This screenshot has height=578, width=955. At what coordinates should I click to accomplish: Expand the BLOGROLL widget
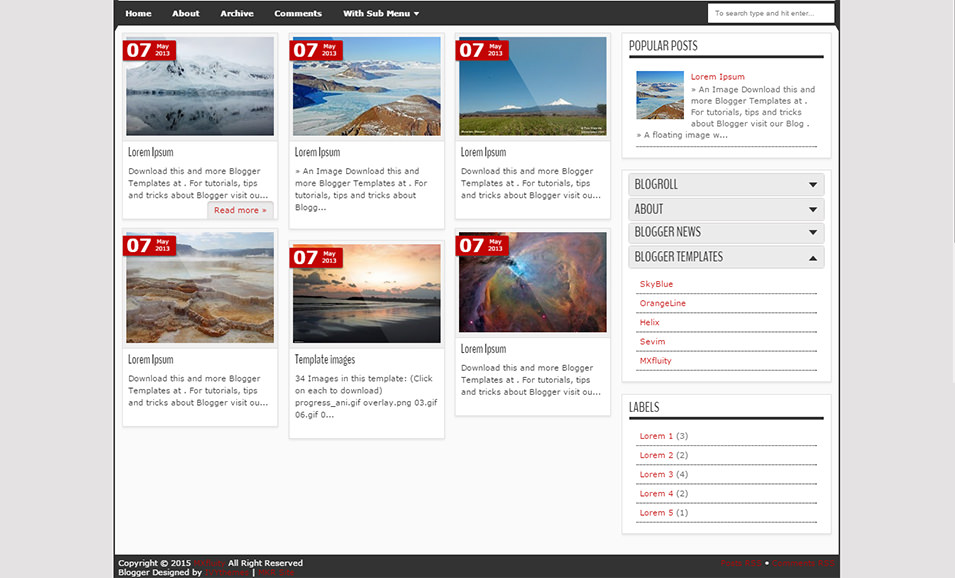(726, 185)
